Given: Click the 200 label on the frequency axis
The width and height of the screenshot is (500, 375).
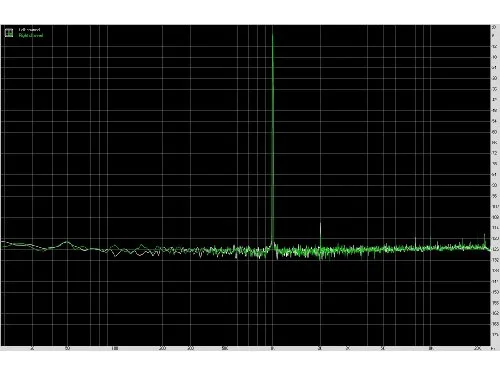Looking at the screenshot, I should click(x=162, y=349).
